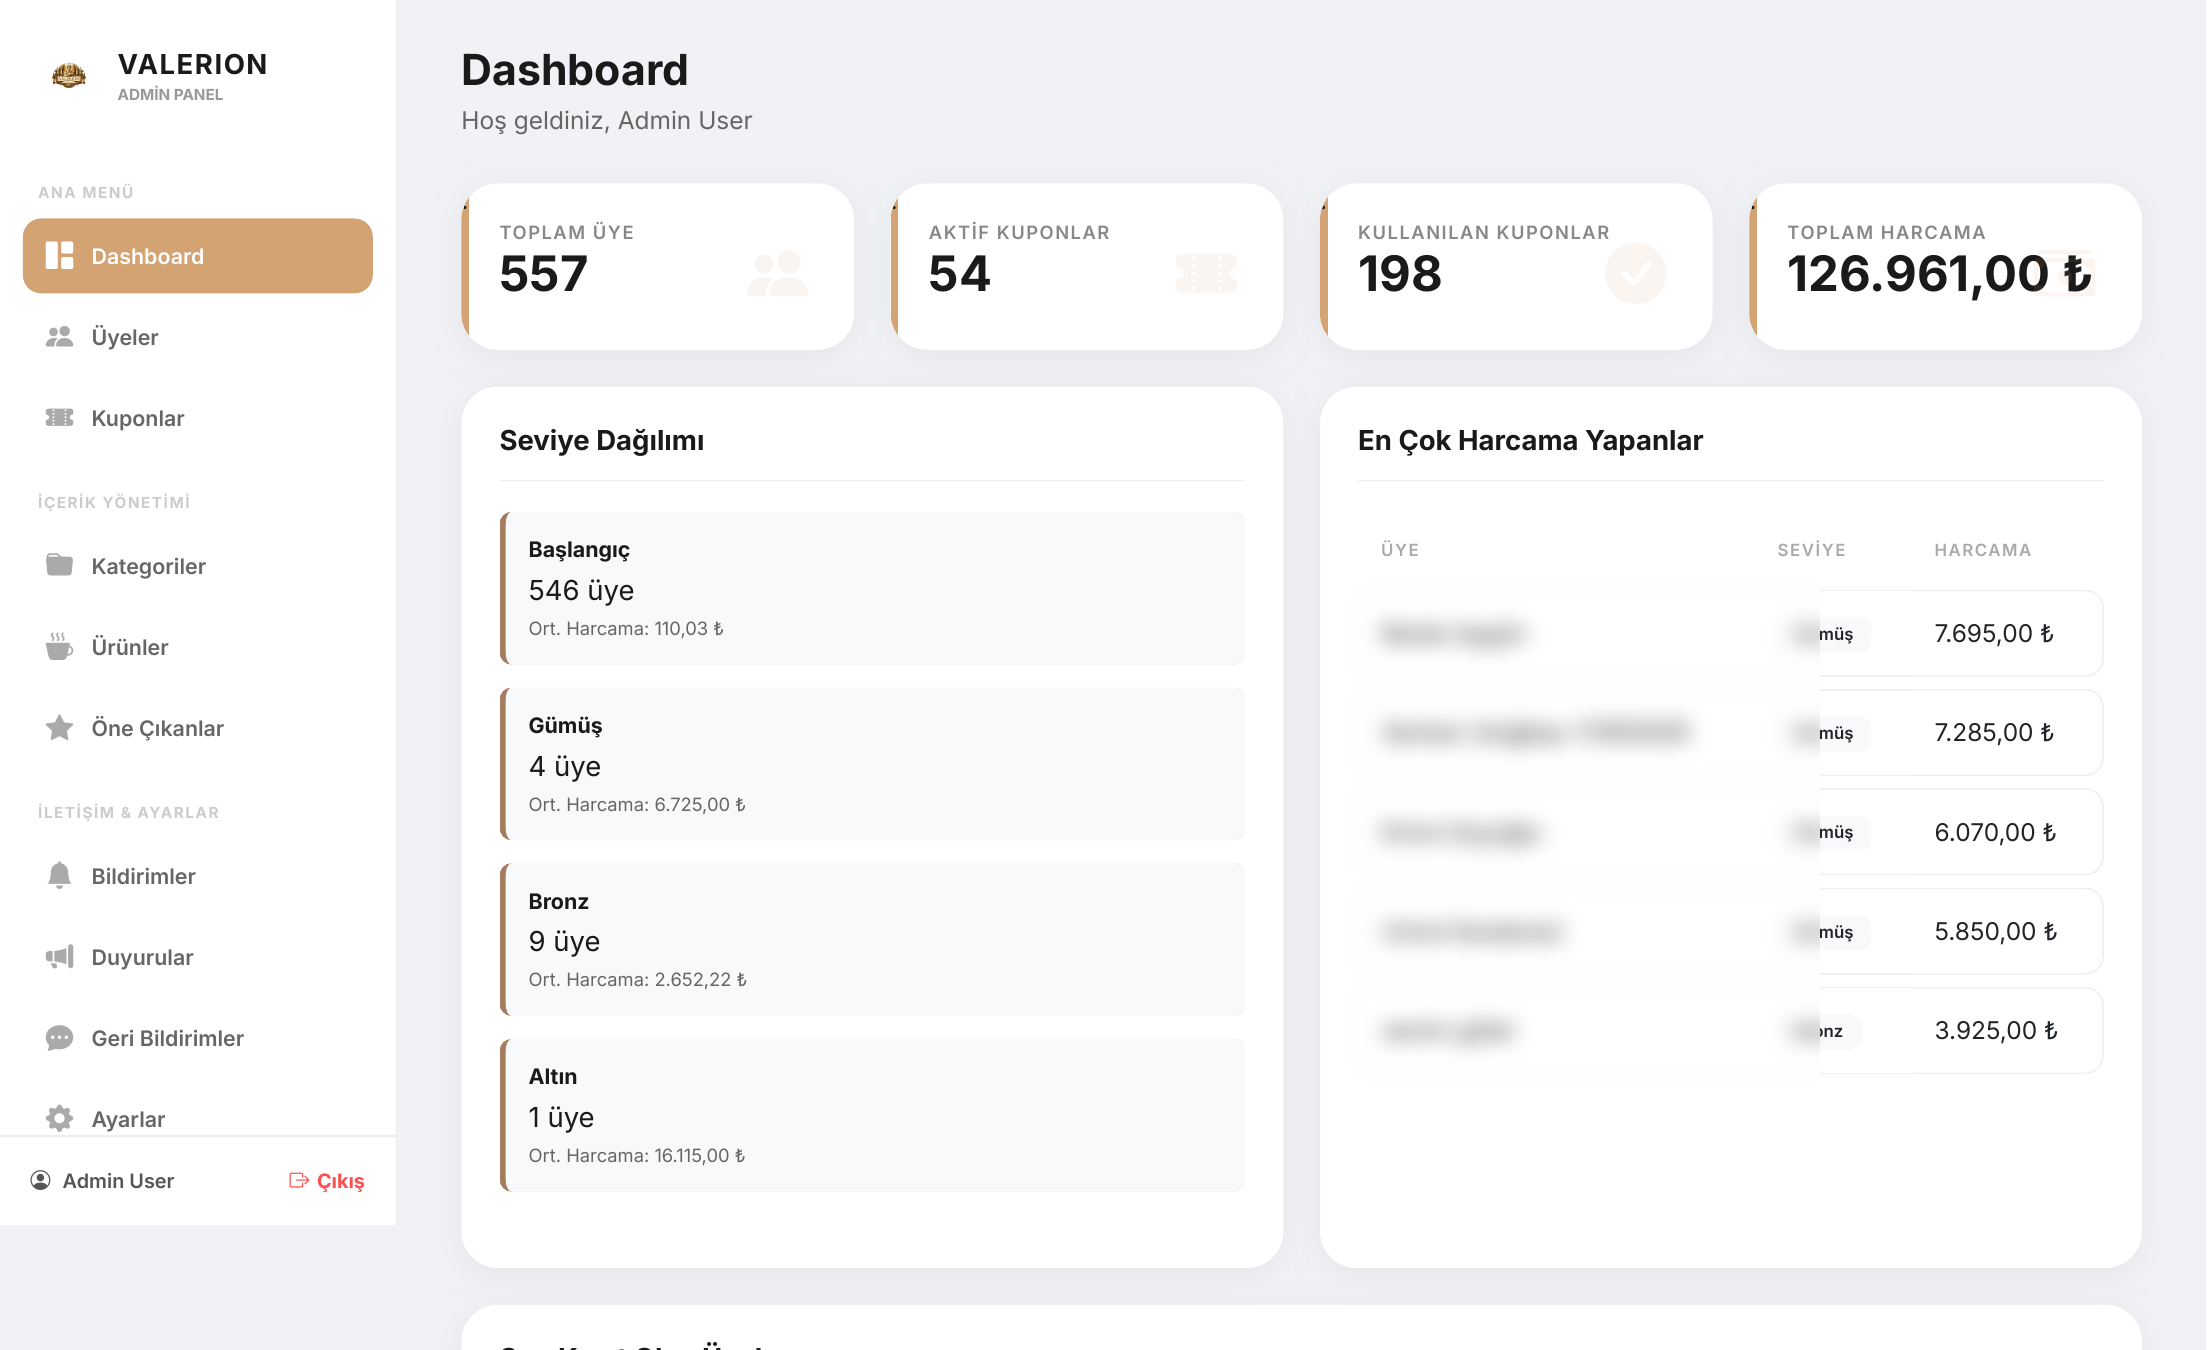Click the 5.850,00 ₺ spending value

click(x=1996, y=931)
